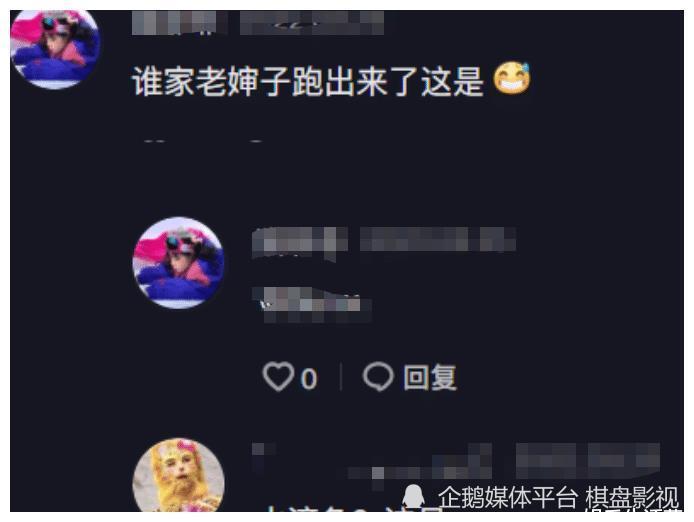Click the like count 0

pos(309,379)
